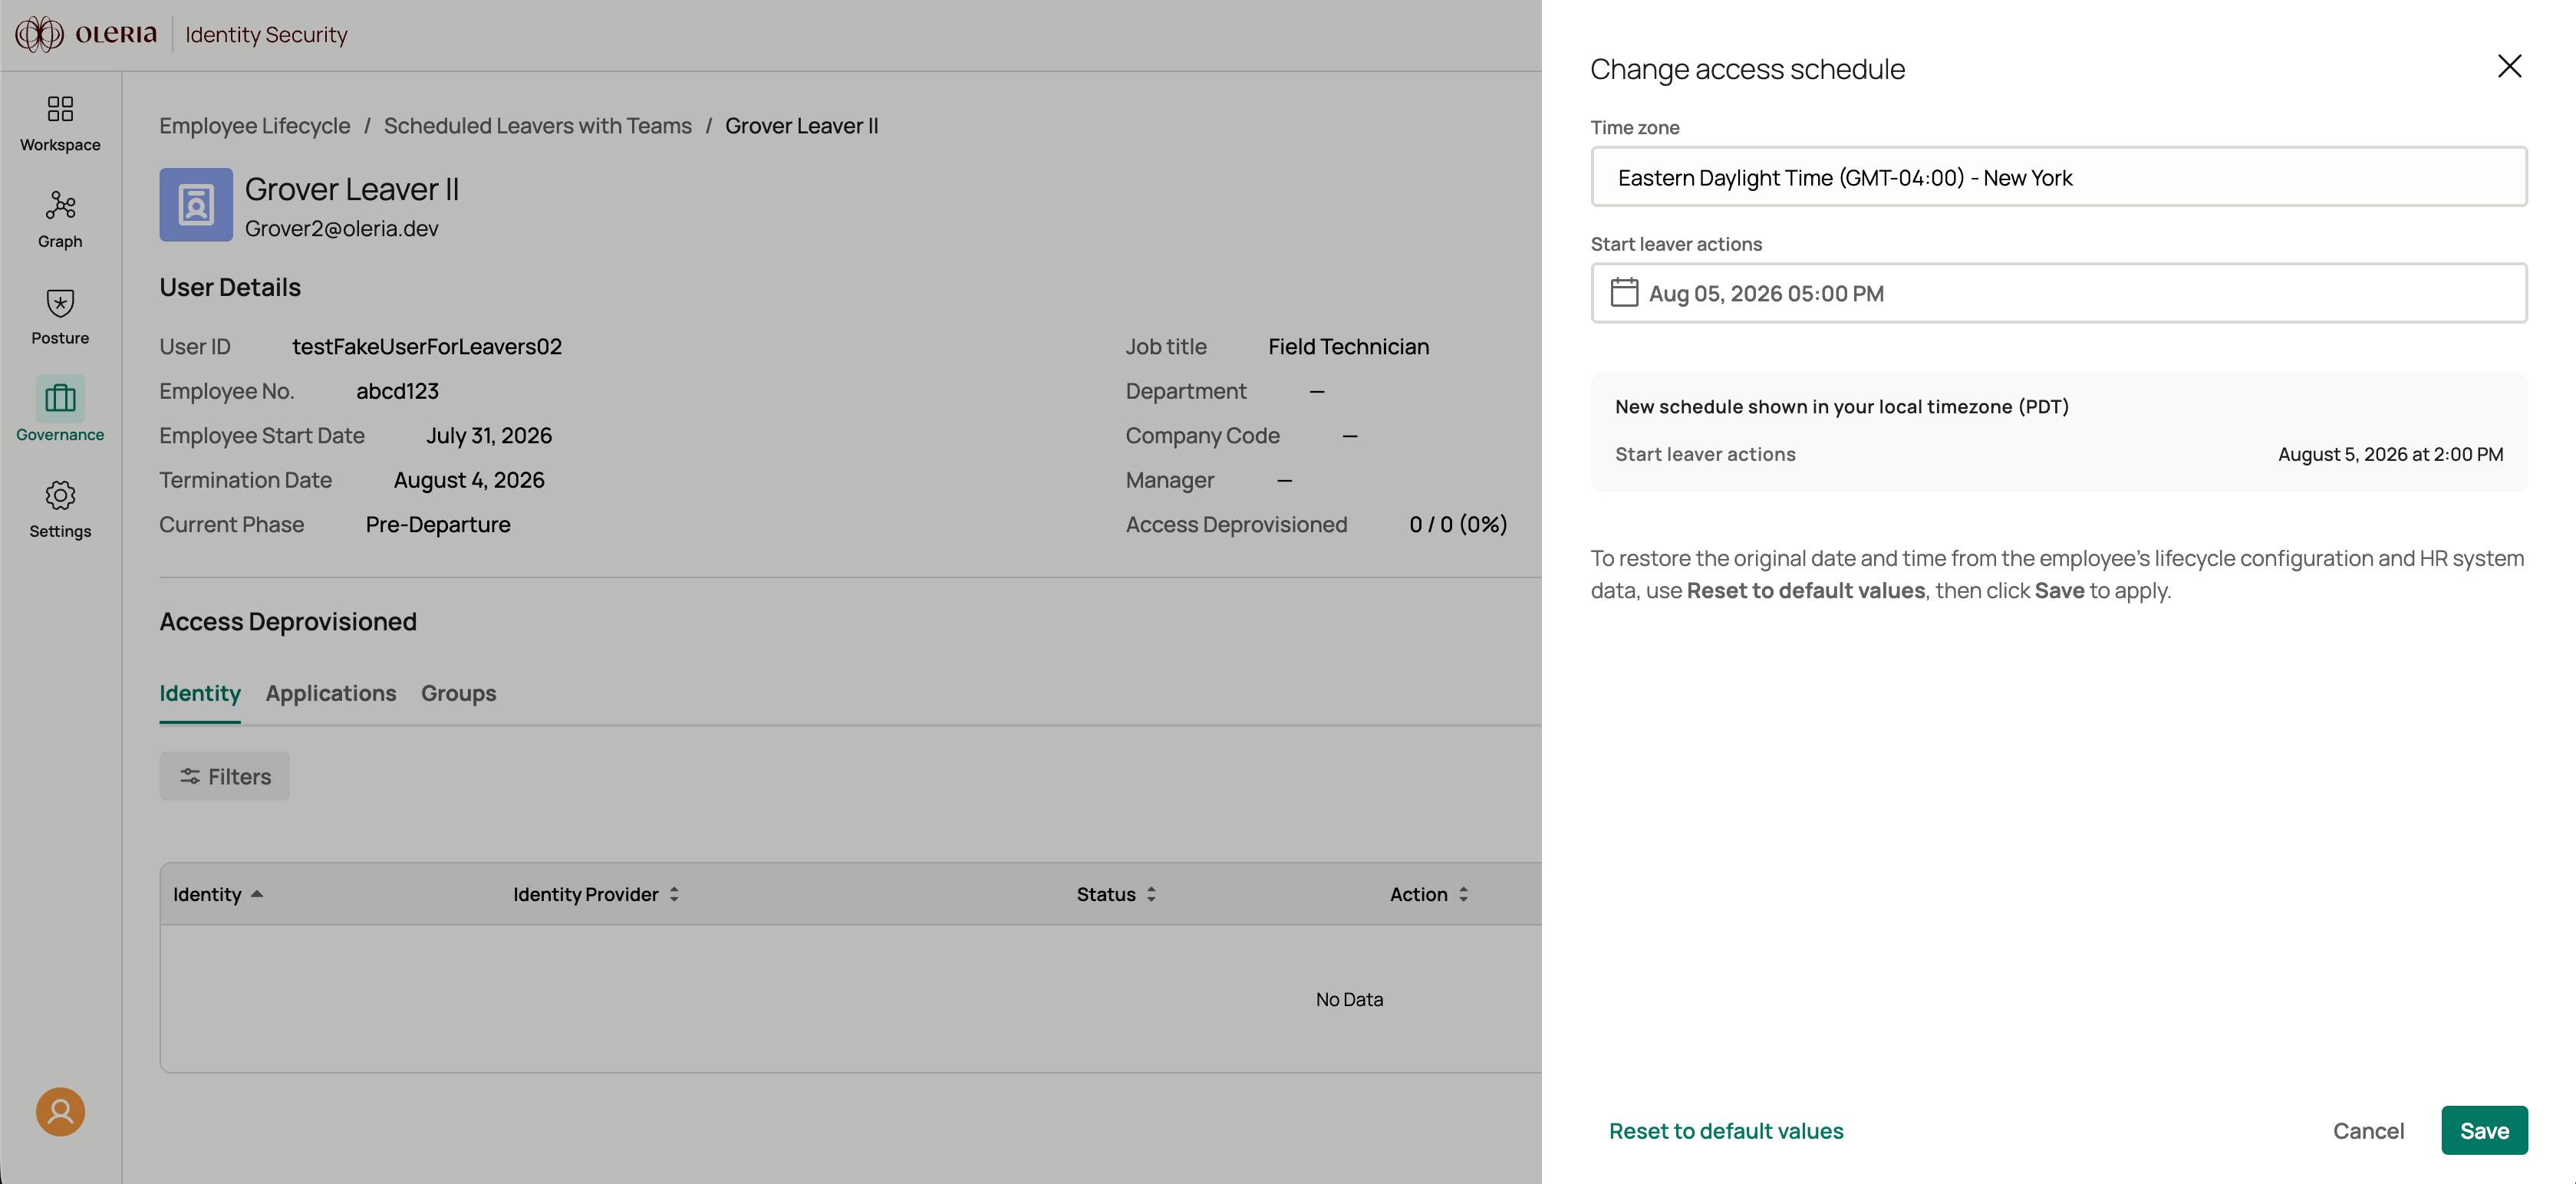Save the access schedule changes

[x=2484, y=1130]
